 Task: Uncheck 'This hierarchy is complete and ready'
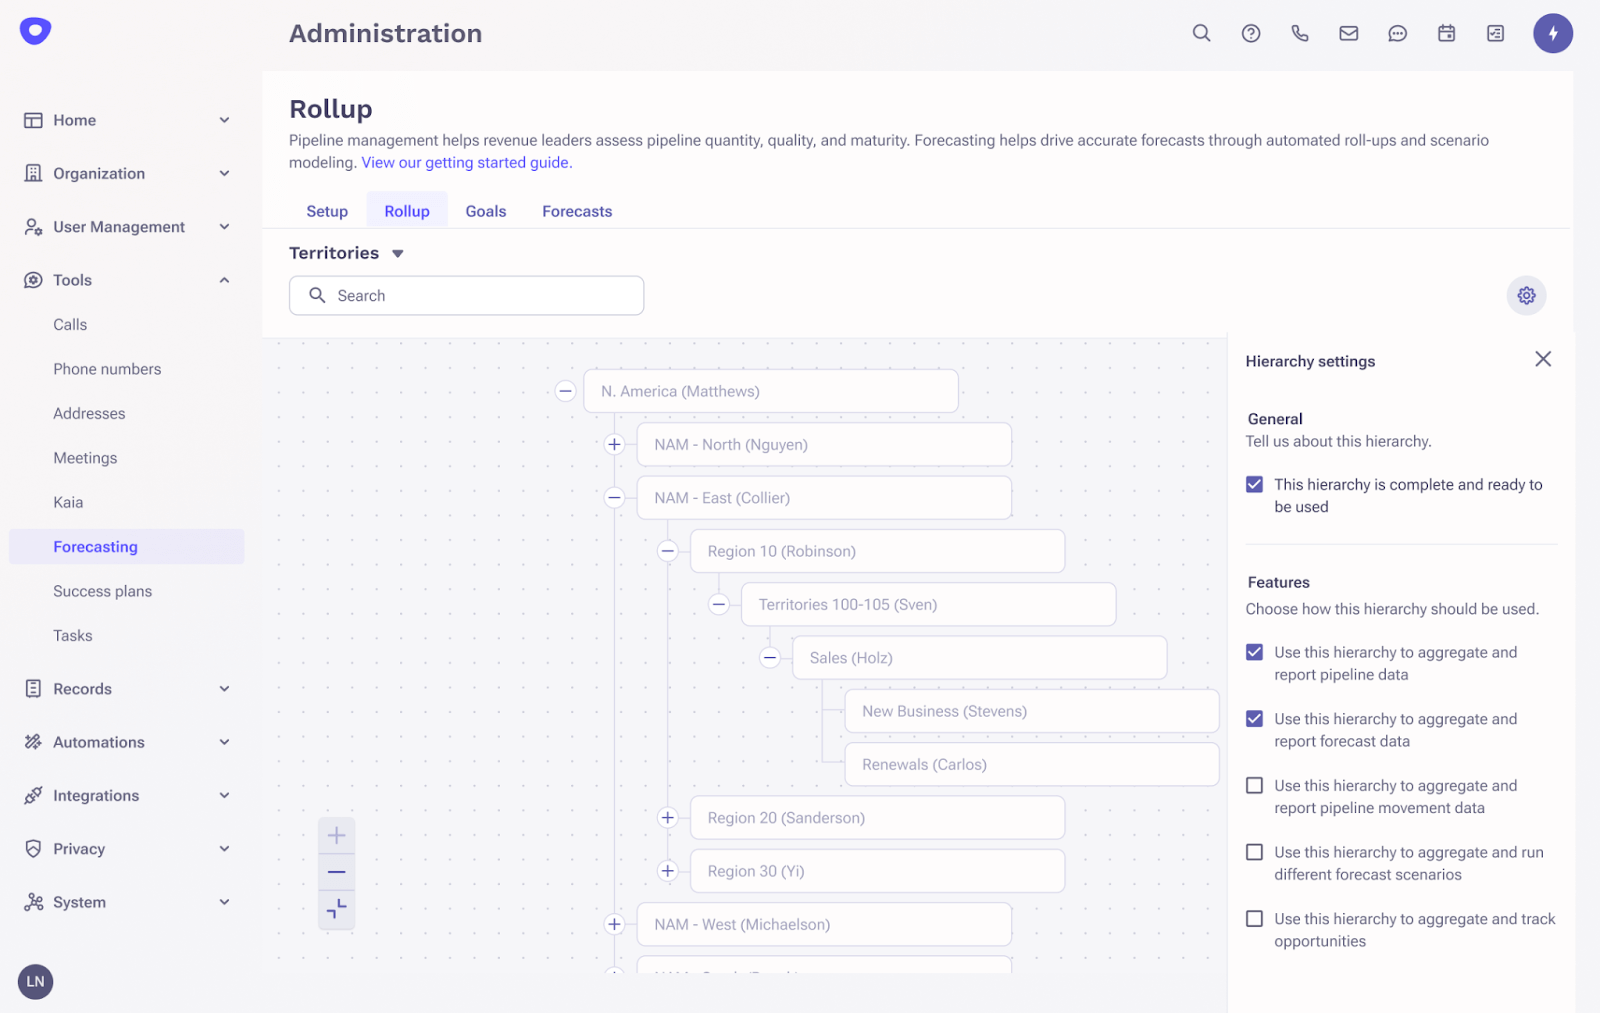[1254, 484]
